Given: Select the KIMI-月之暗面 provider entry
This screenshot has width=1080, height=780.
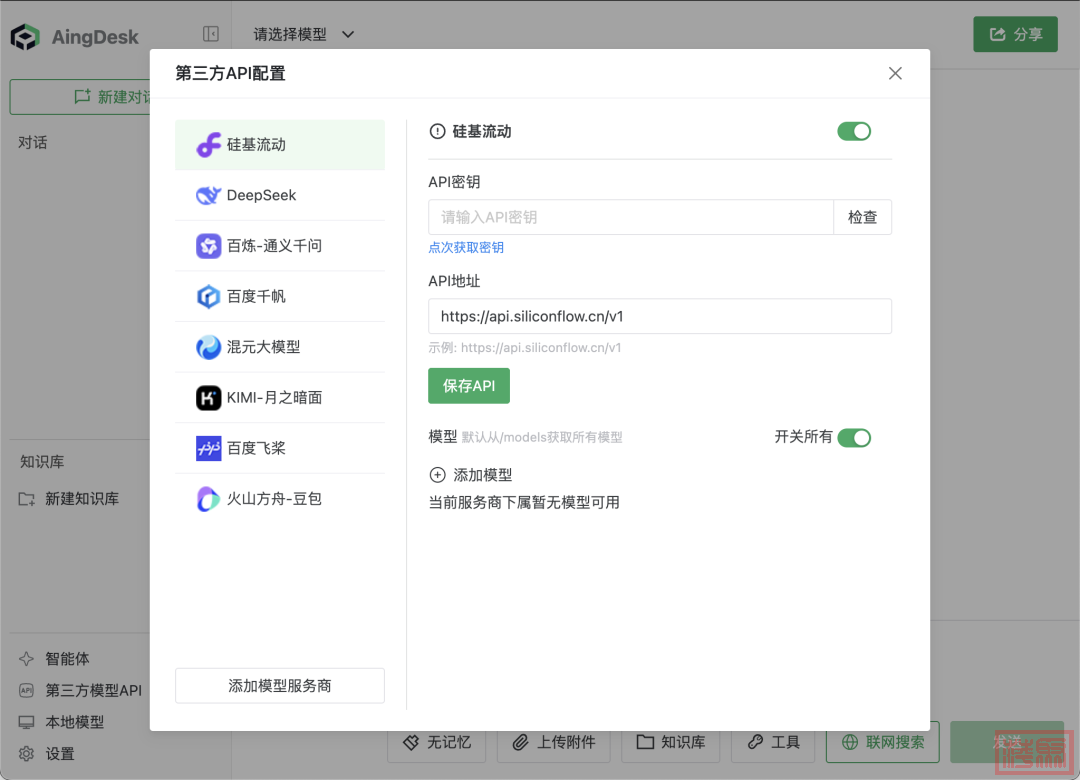Looking at the screenshot, I should [280, 398].
